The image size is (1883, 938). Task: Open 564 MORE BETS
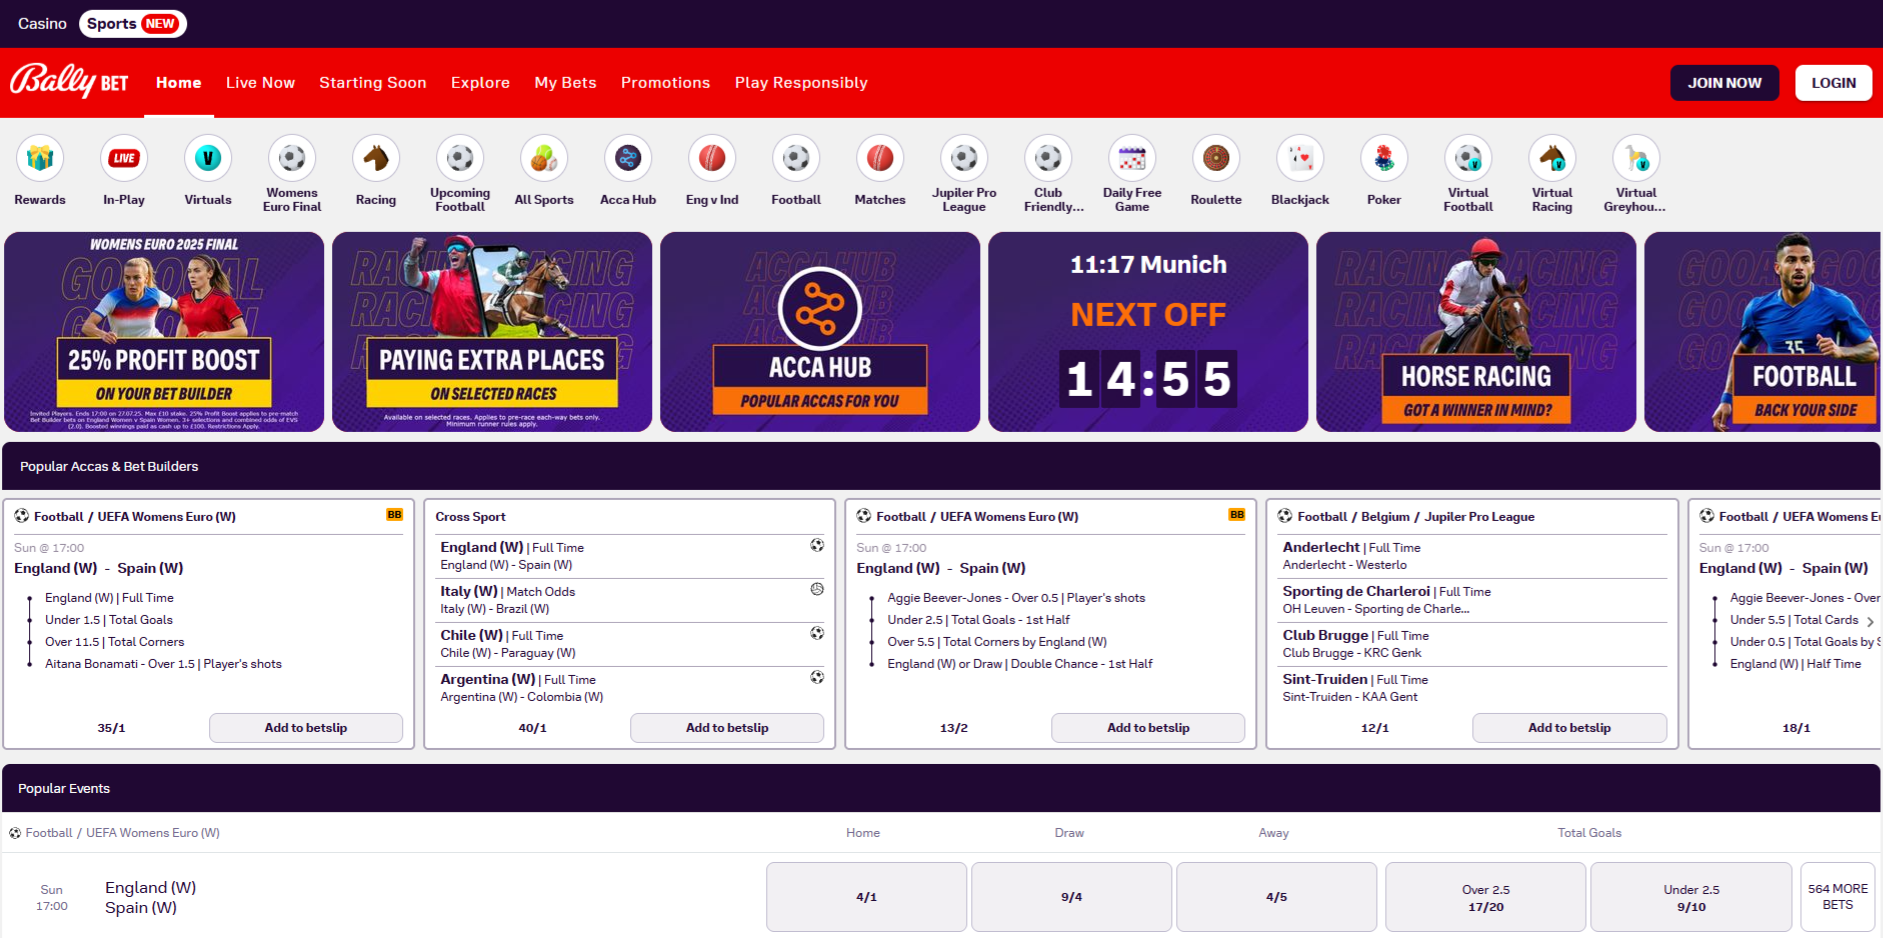point(1838,897)
